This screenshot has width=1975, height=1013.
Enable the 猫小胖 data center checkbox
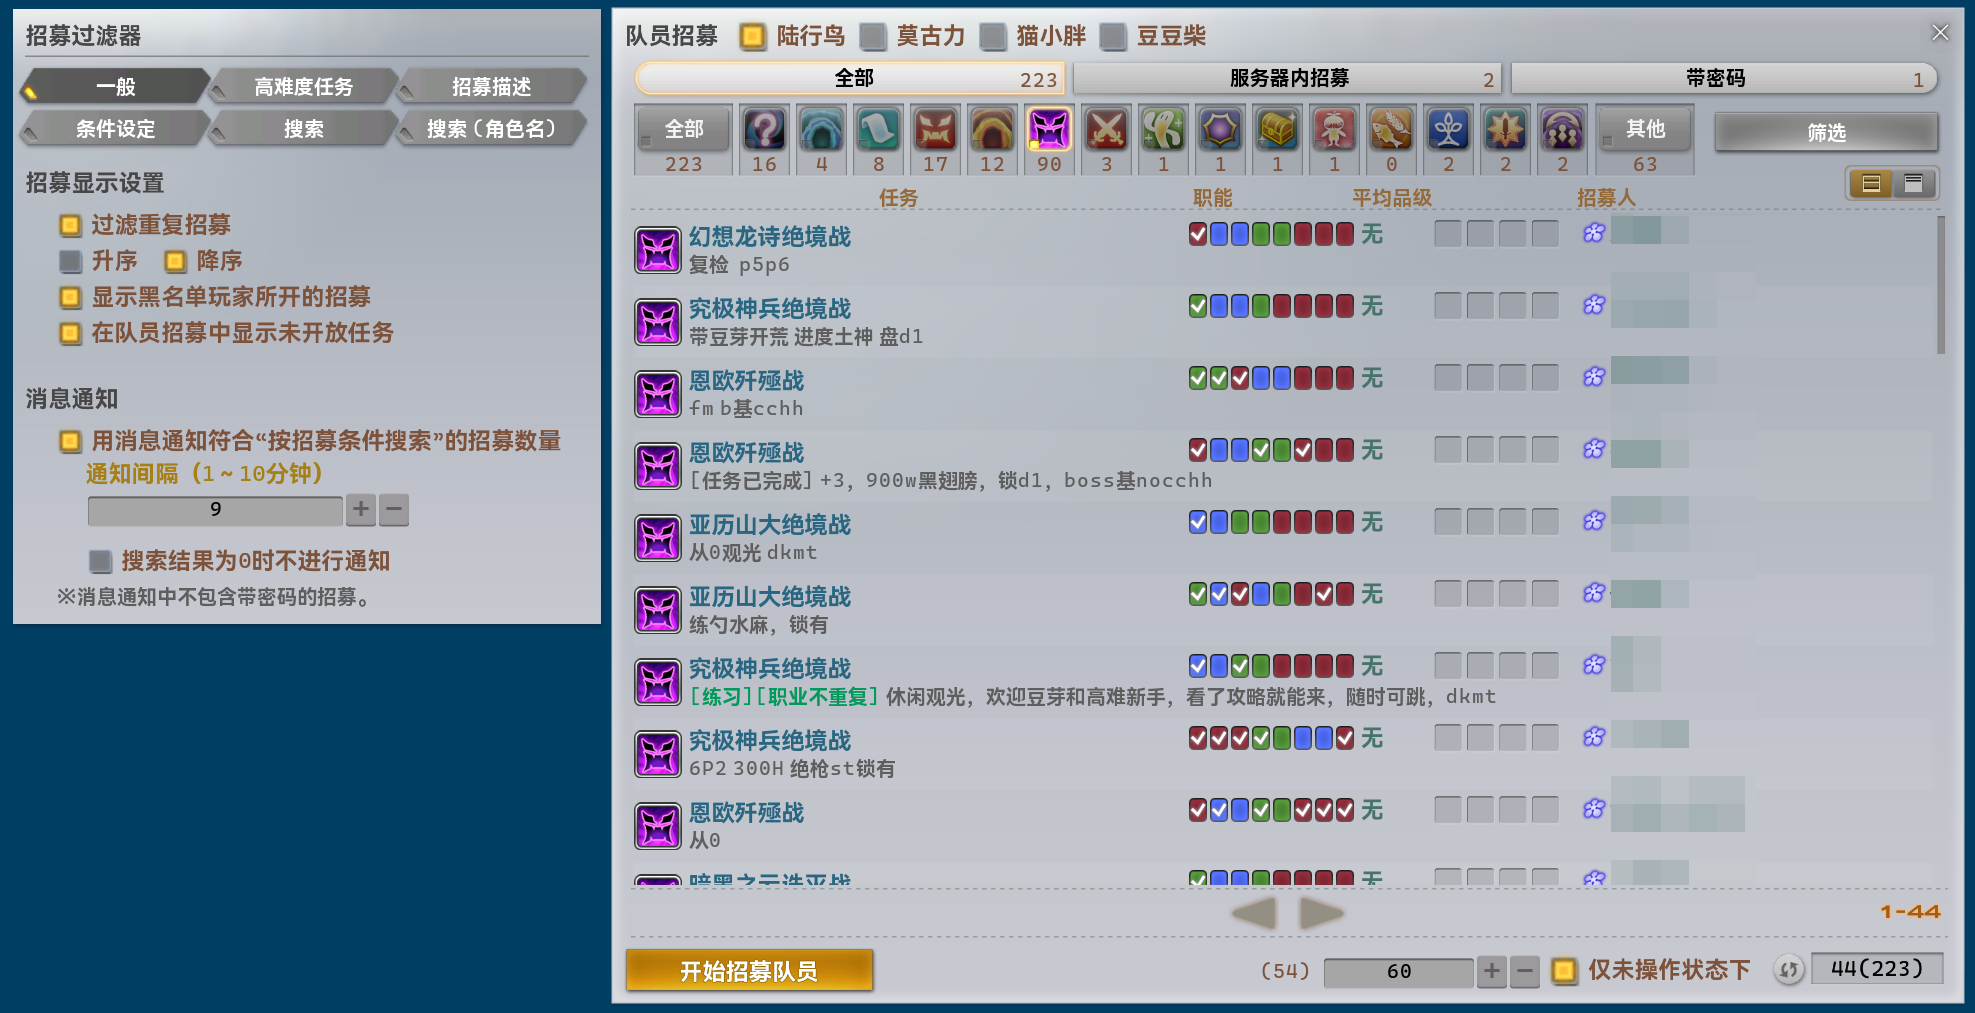(x=993, y=37)
